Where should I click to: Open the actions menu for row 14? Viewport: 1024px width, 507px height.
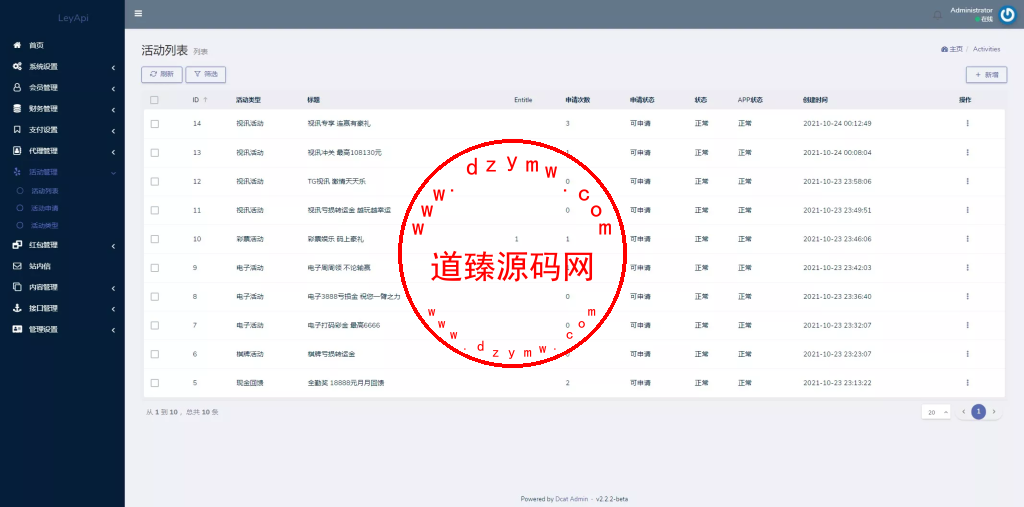tap(967, 123)
